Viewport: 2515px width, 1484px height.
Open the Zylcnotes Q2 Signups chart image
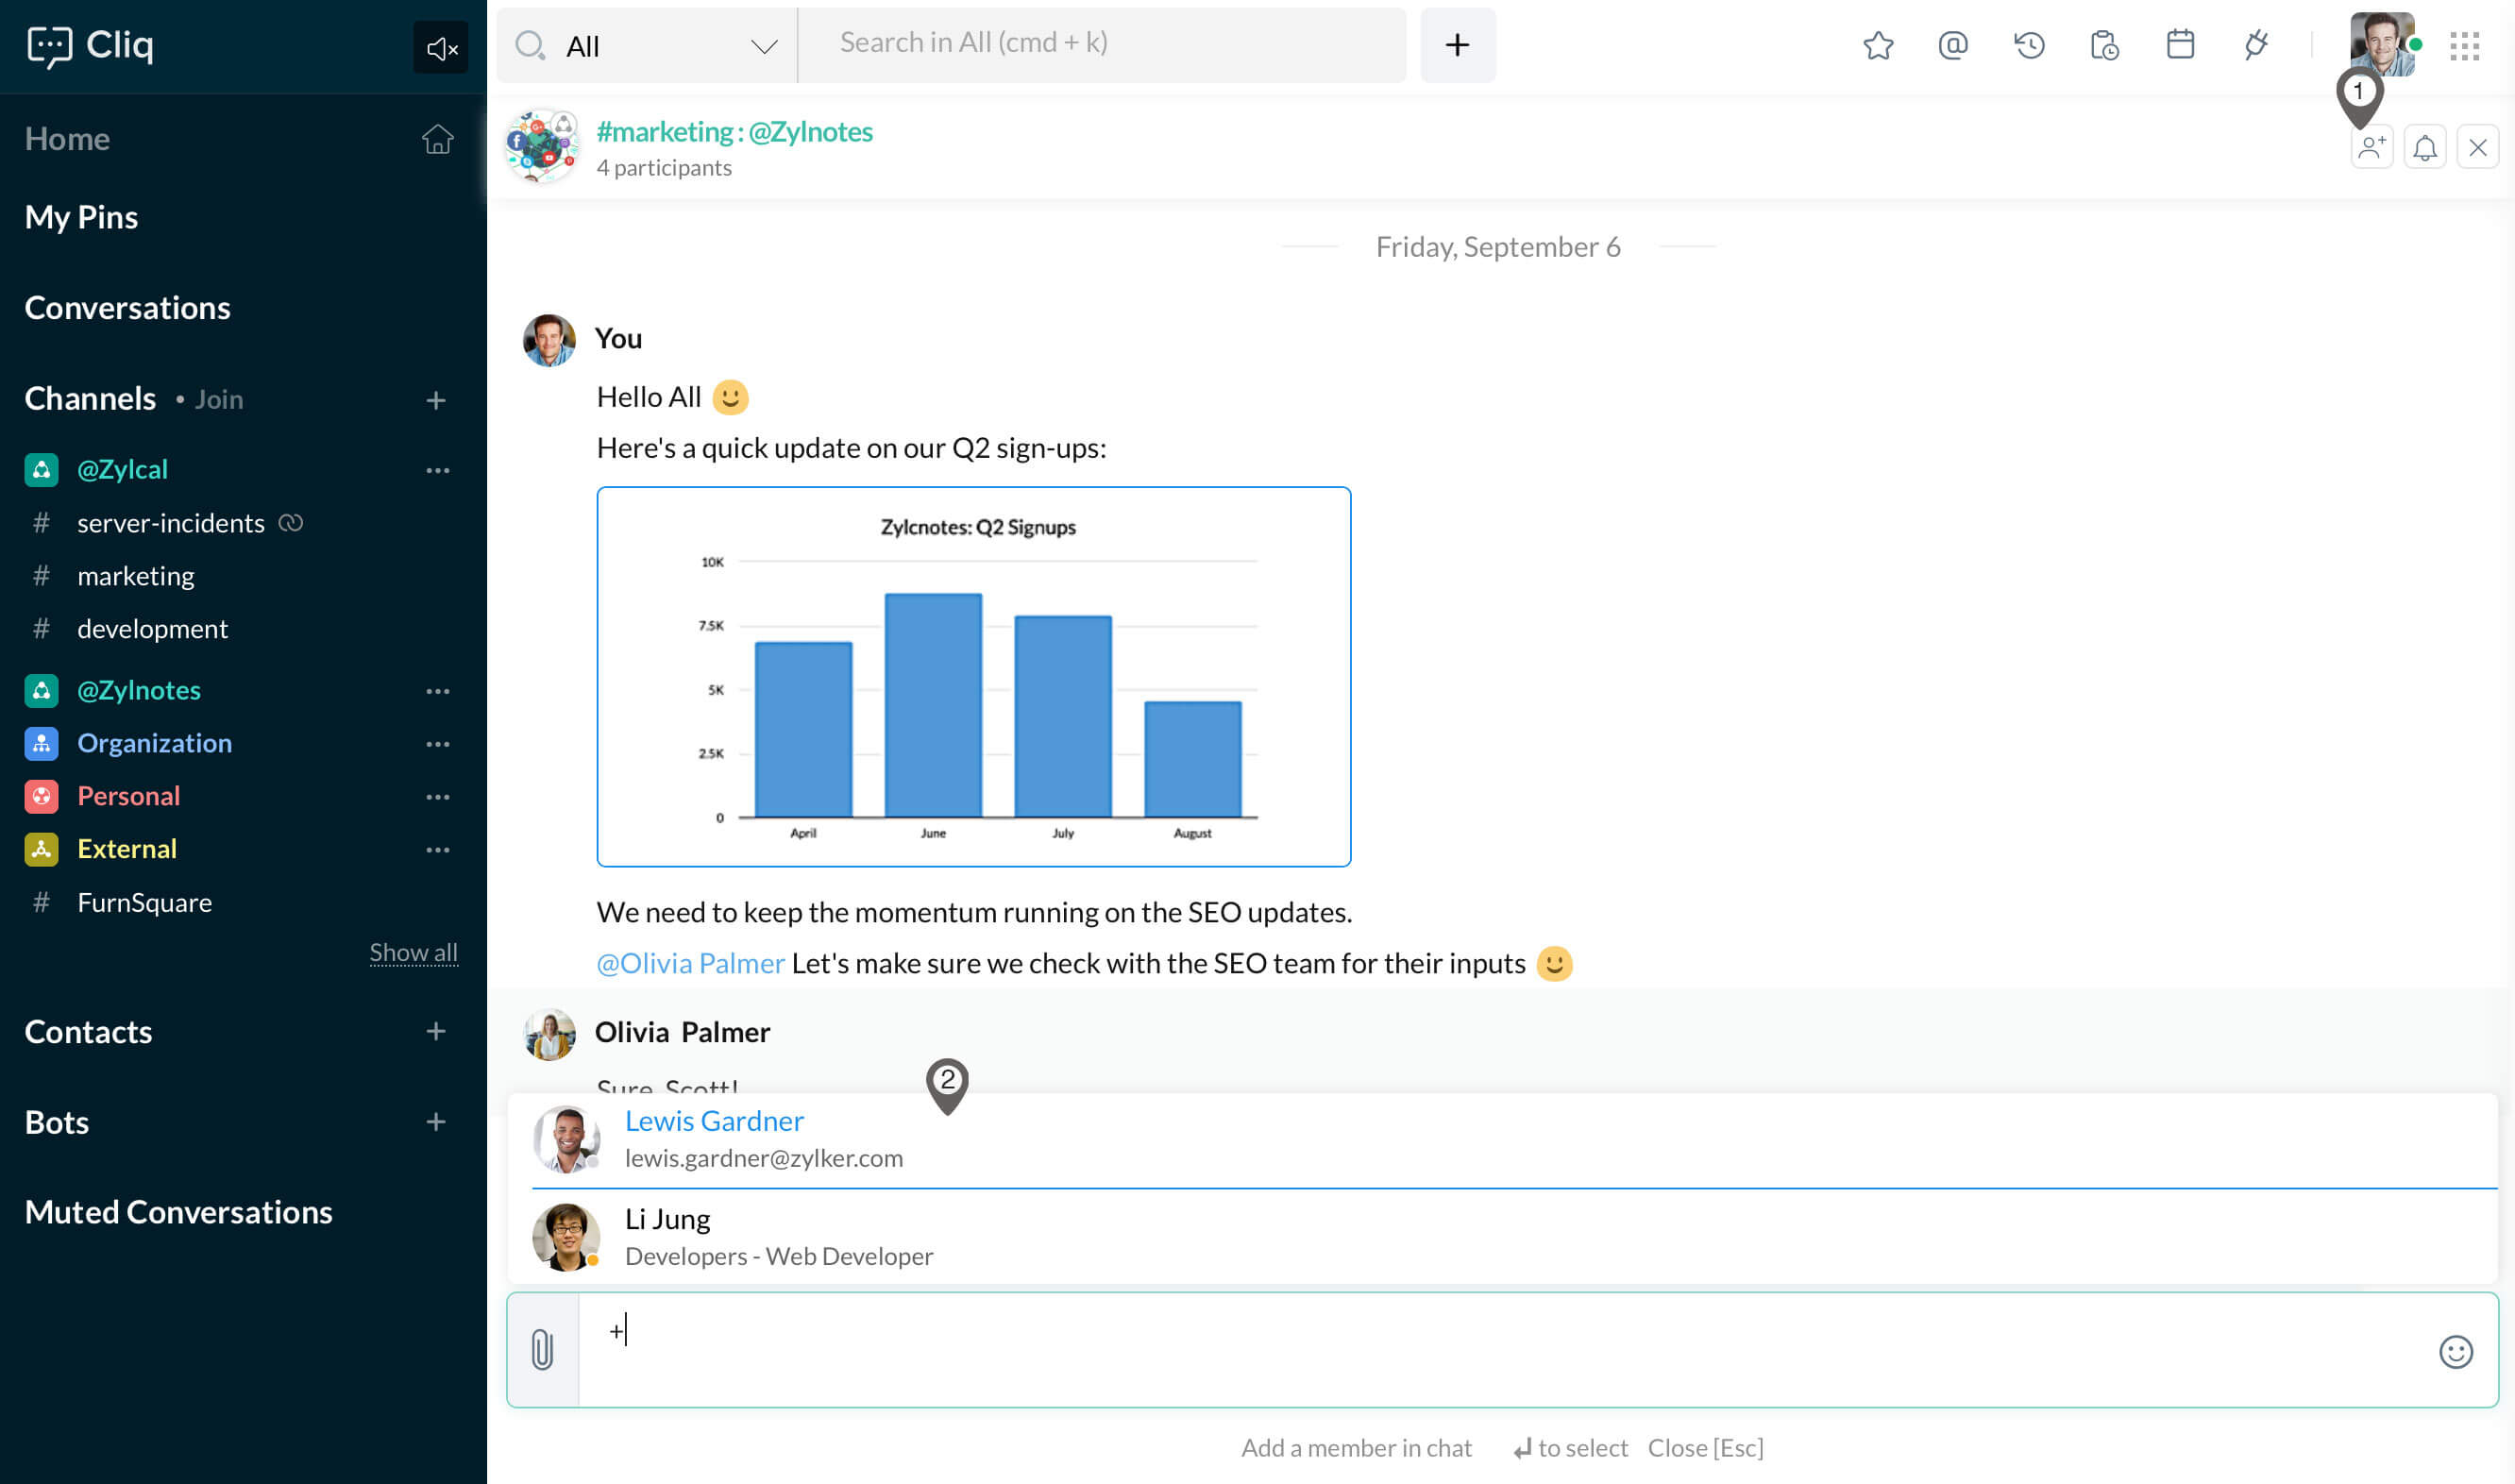tap(974, 677)
